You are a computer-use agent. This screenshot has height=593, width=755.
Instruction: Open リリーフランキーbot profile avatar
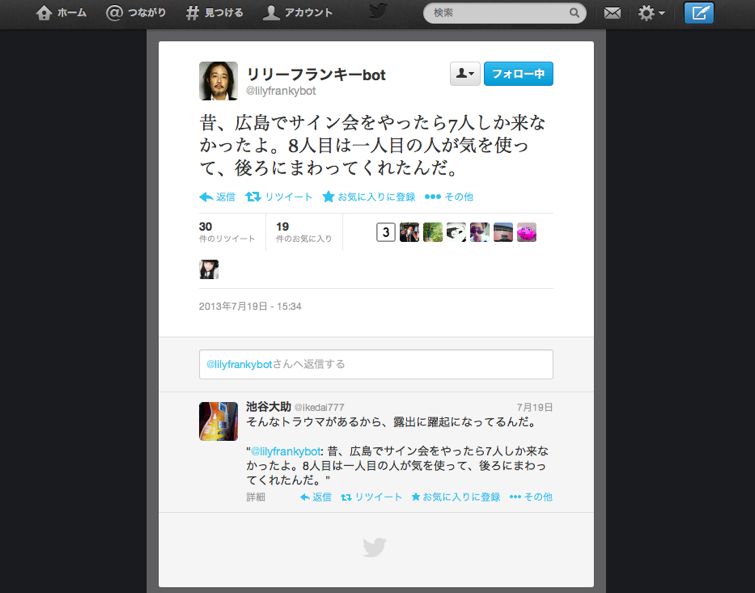tap(218, 81)
